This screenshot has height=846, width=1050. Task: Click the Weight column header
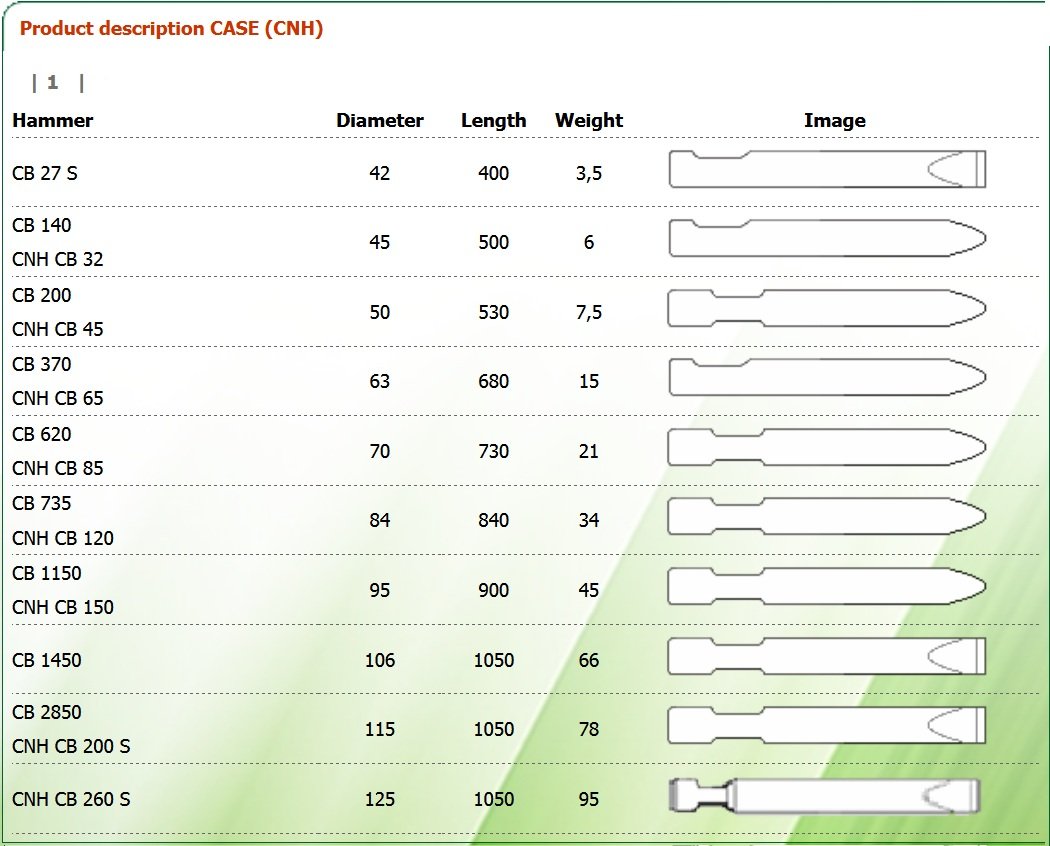tap(589, 121)
